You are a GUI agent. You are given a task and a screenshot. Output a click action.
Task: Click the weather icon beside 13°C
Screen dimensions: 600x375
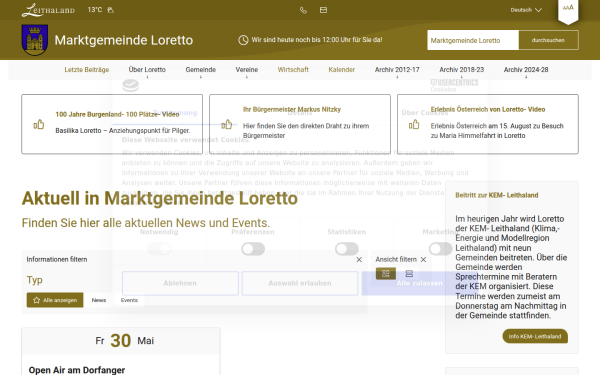[x=111, y=10]
